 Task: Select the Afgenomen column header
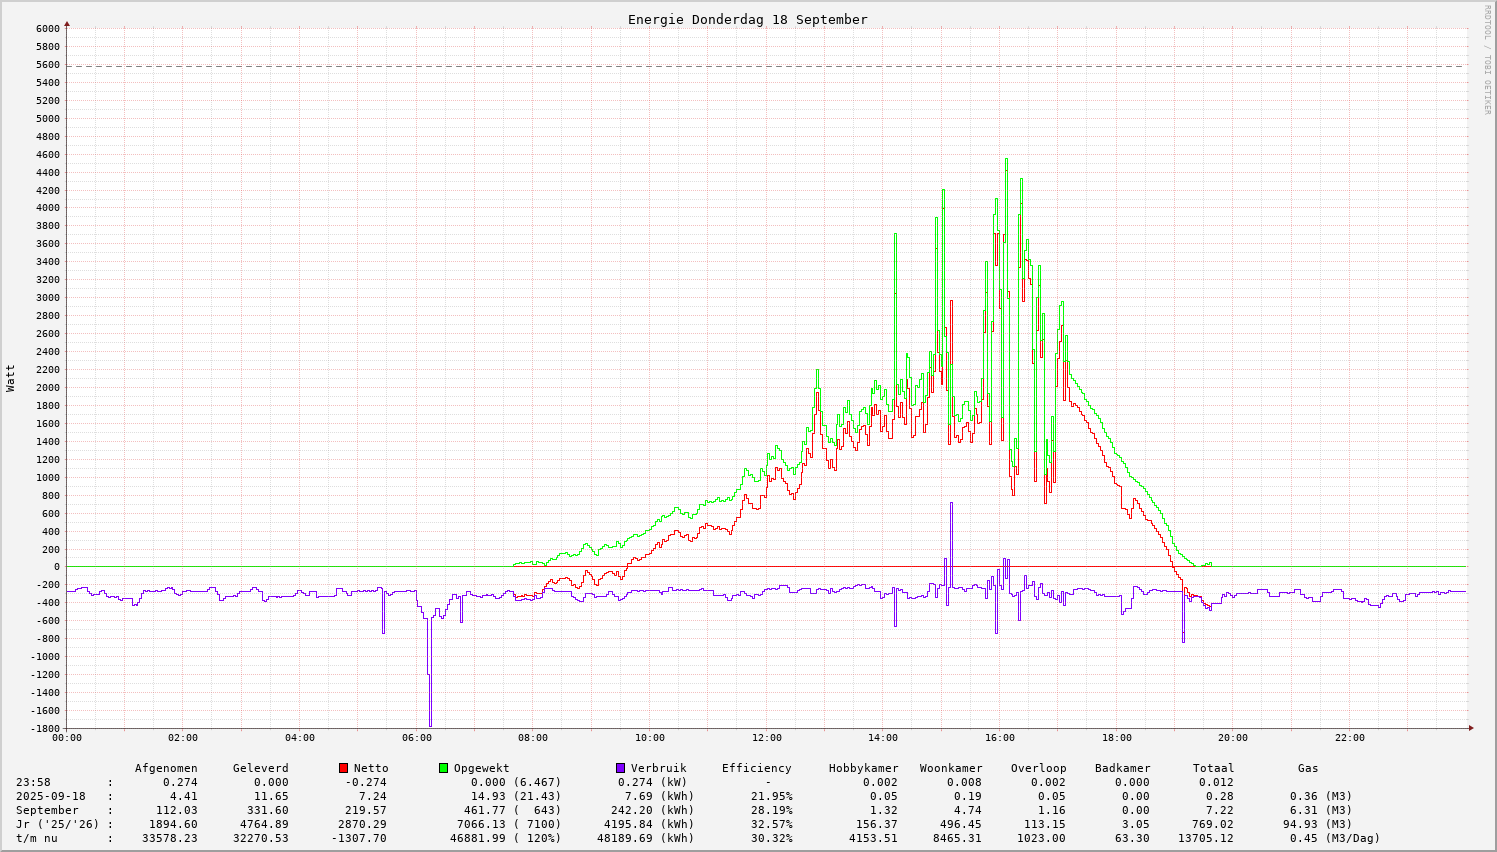tap(166, 768)
